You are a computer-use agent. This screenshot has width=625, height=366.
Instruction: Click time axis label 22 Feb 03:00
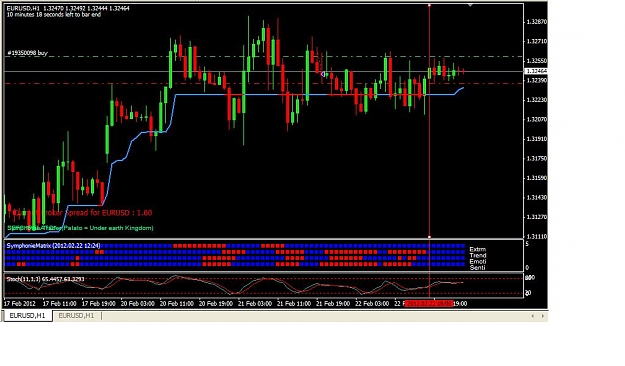pos(372,304)
